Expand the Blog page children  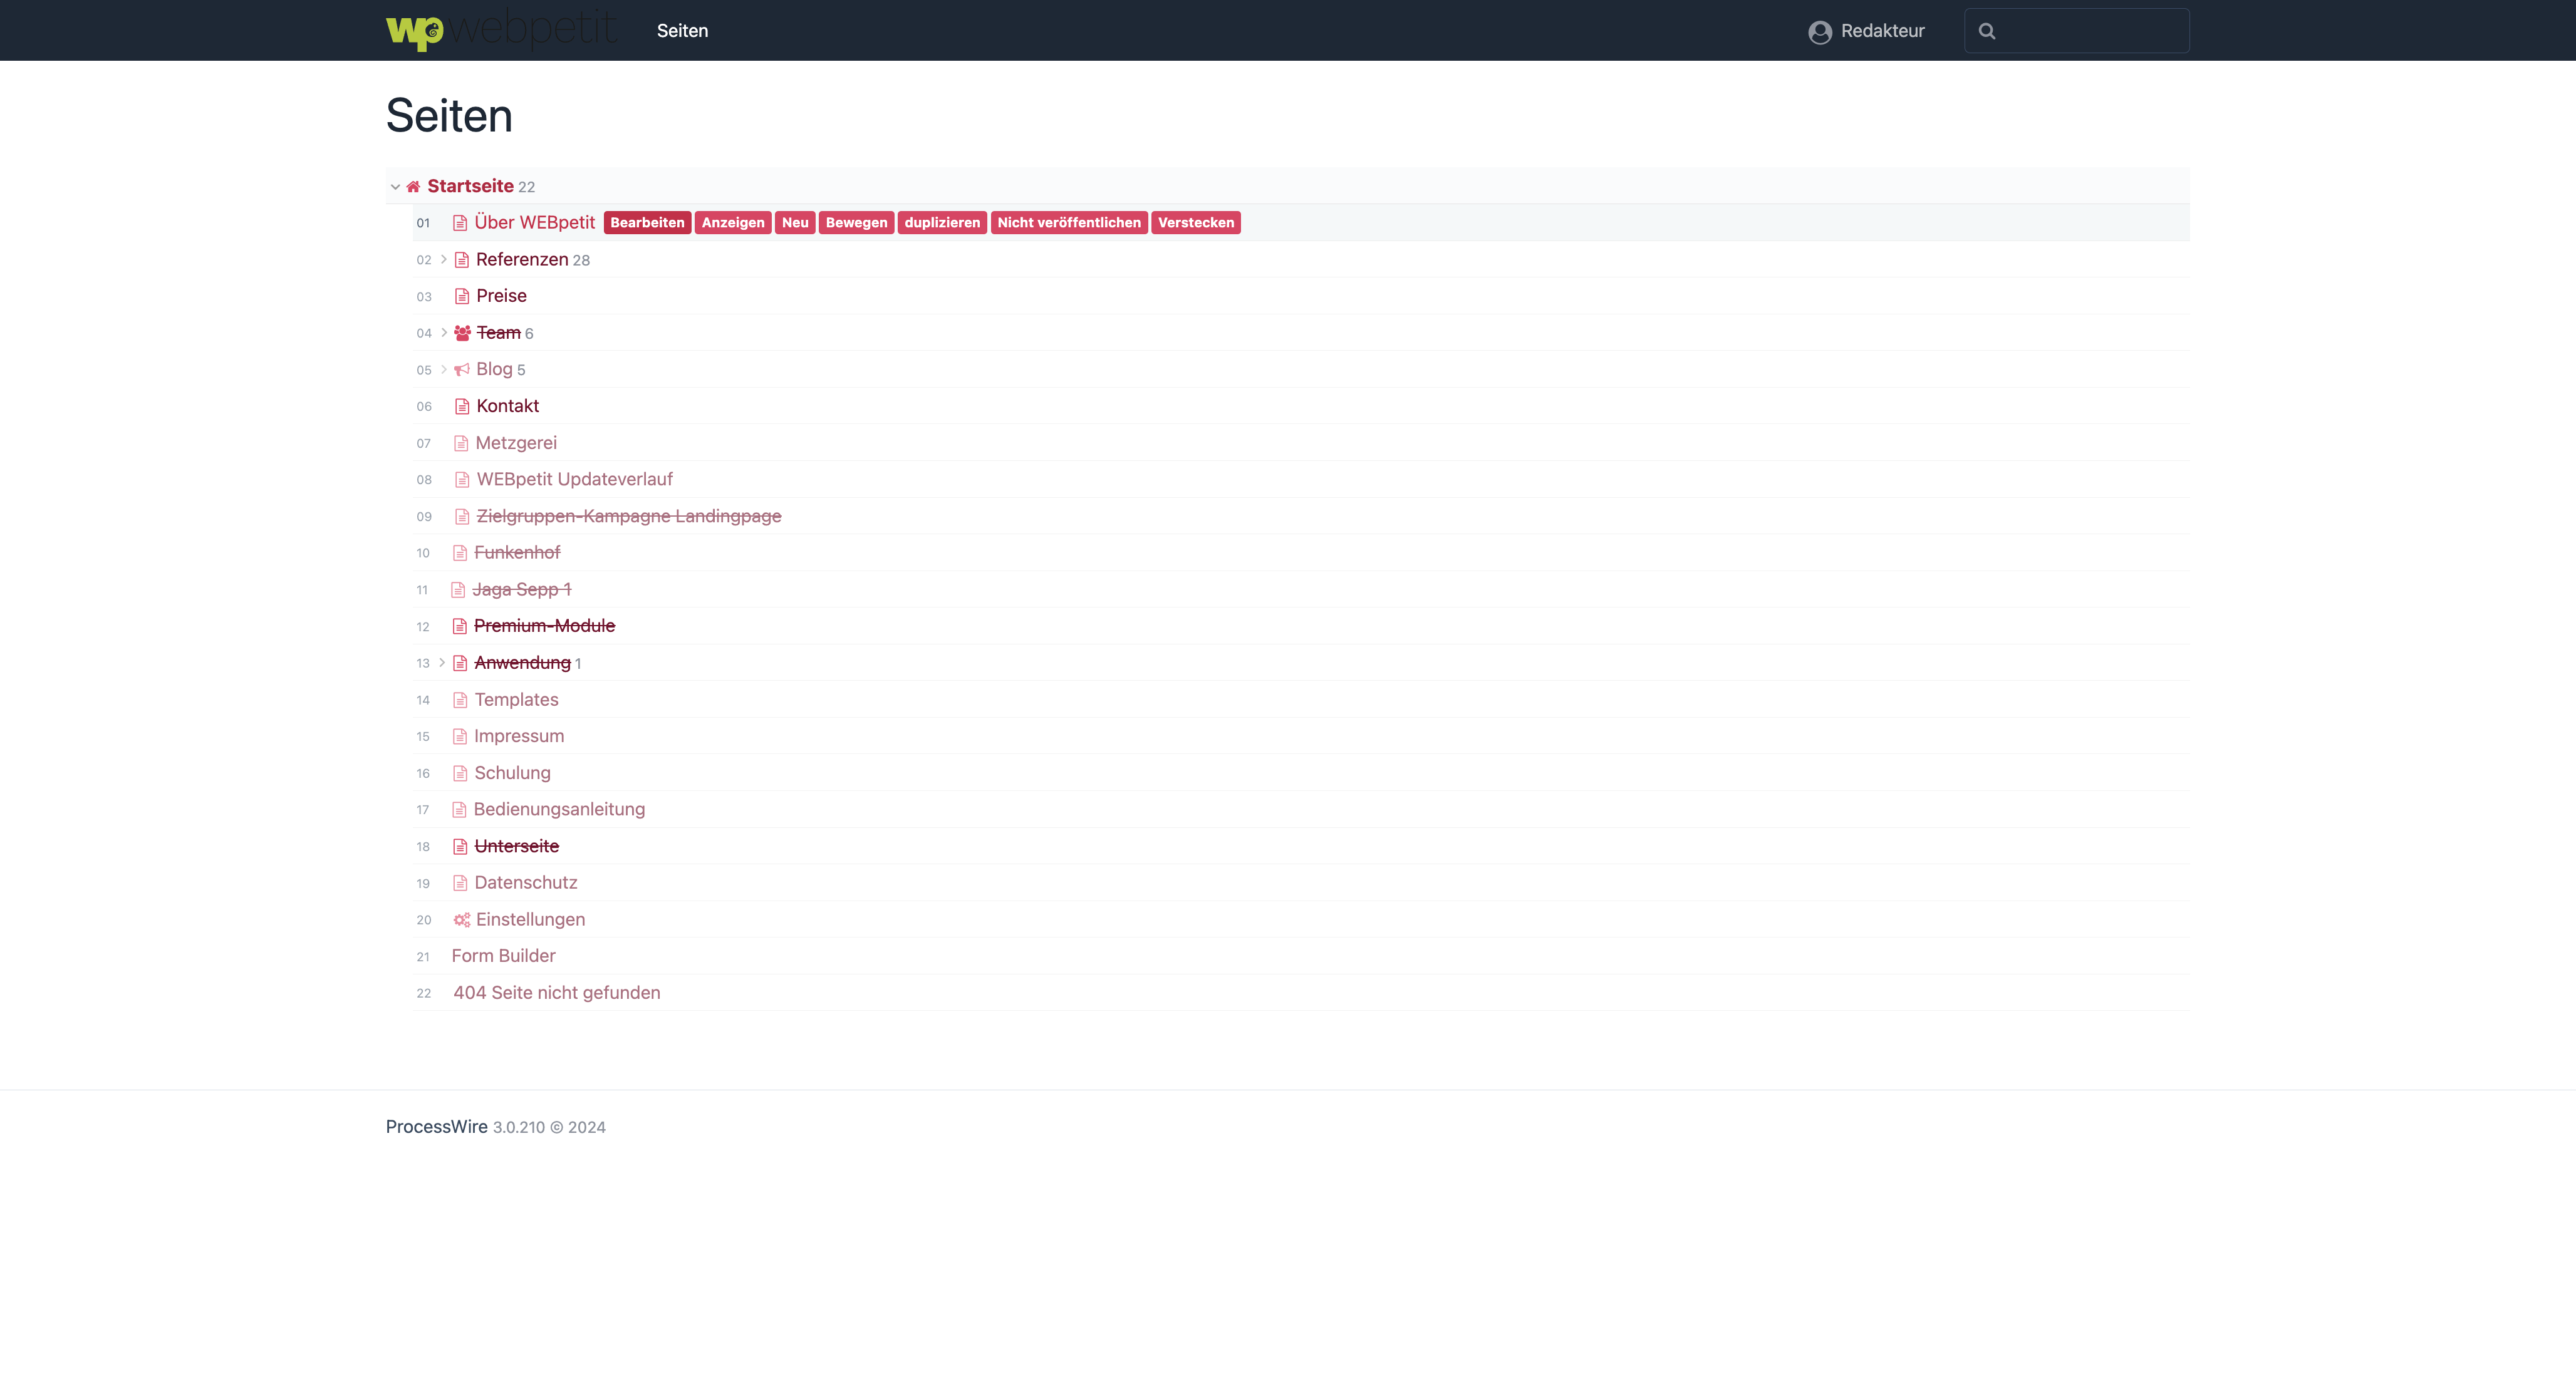point(444,369)
